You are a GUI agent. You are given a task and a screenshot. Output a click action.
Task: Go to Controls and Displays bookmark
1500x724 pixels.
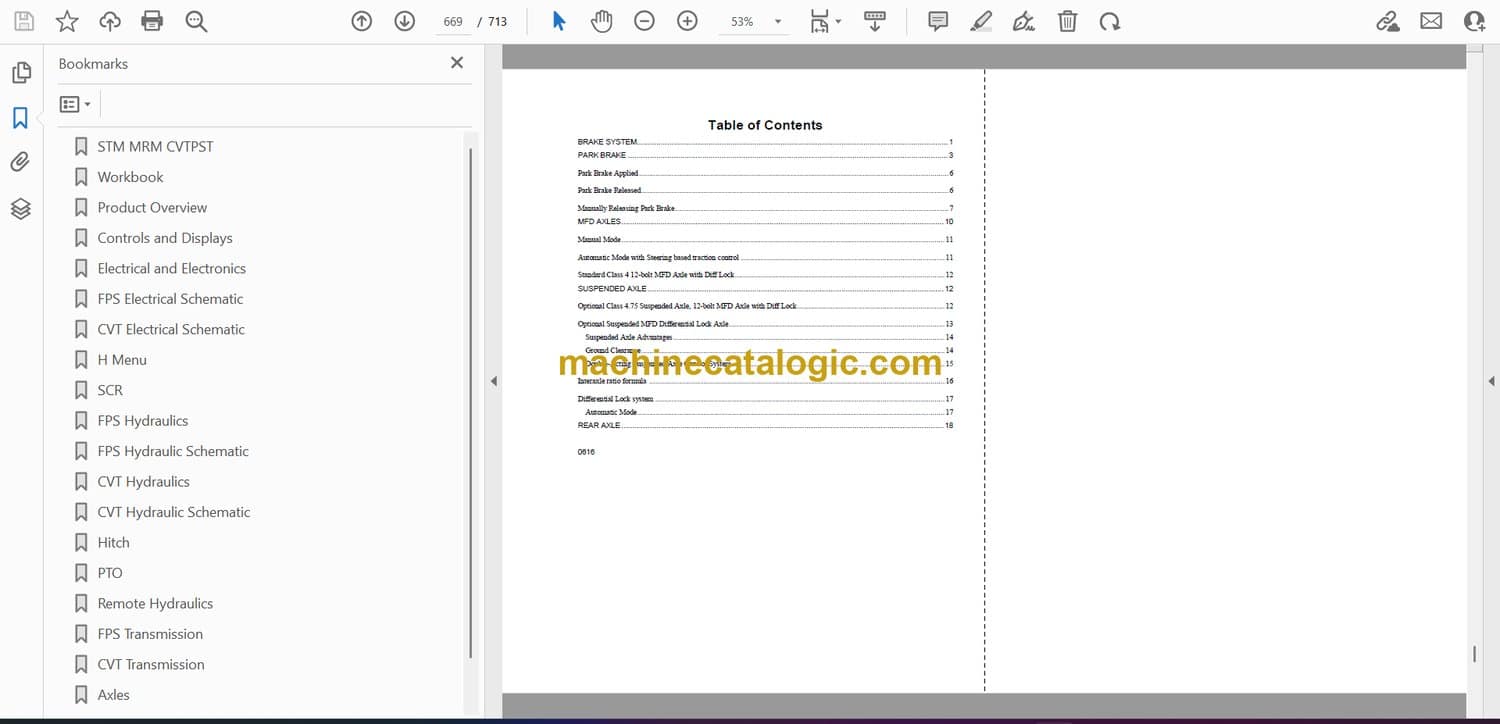pos(165,238)
